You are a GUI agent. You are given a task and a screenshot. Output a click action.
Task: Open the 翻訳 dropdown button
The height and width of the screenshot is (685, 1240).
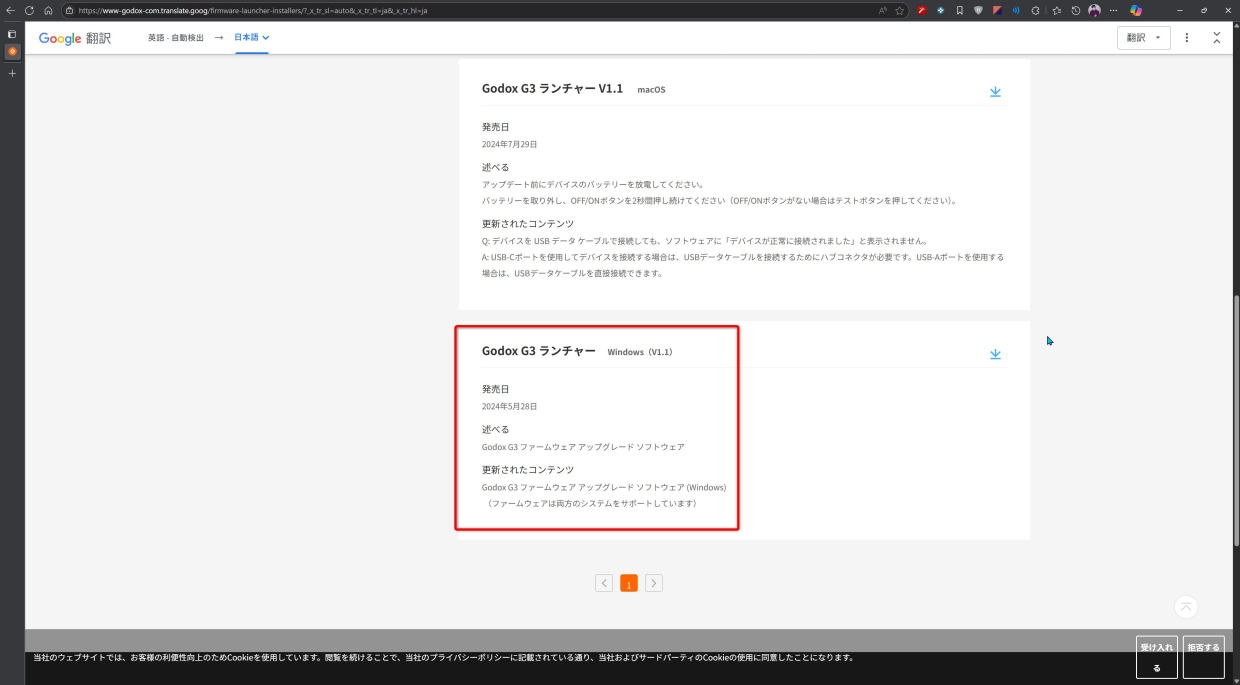tap(1143, 38)
